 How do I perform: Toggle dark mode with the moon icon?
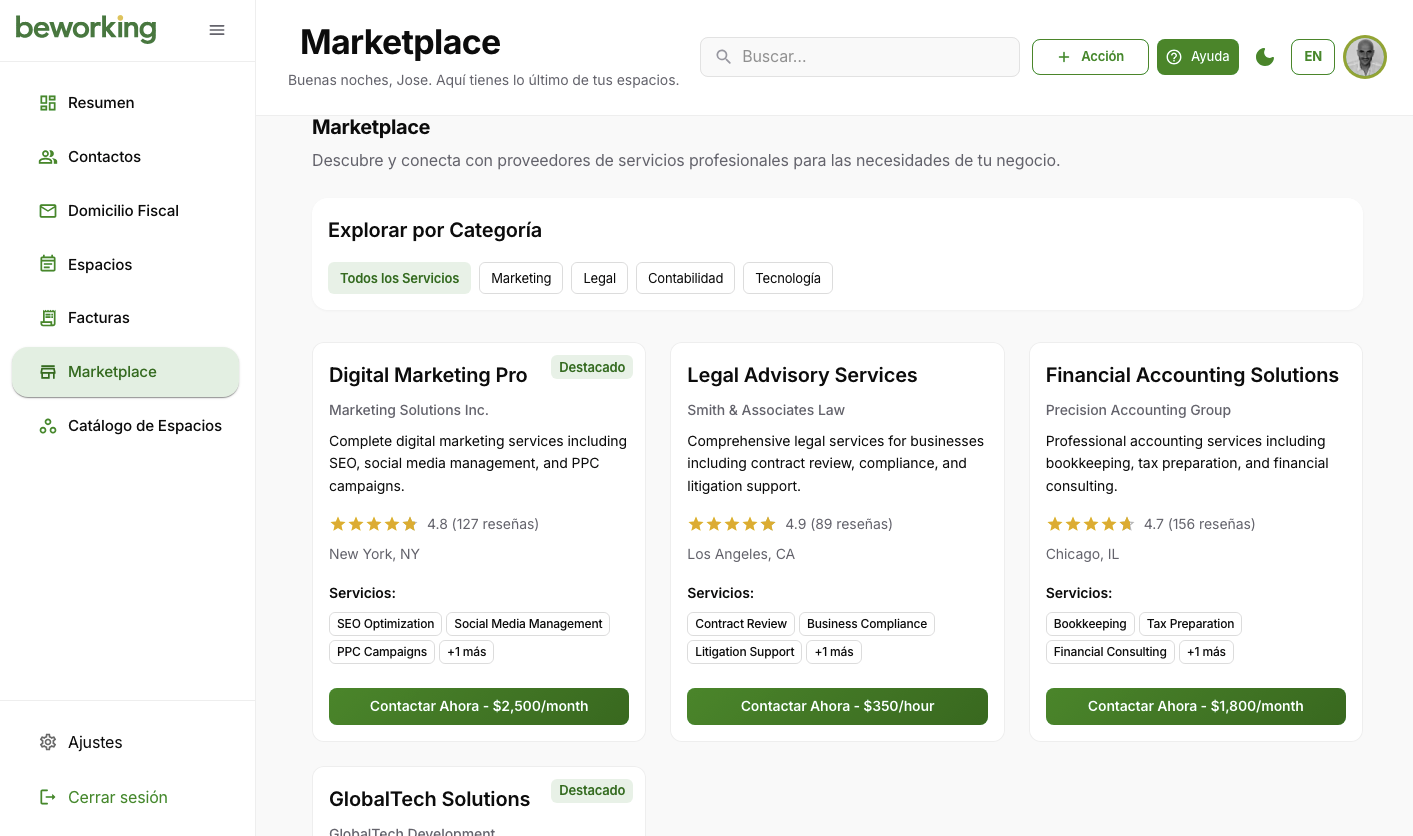pyautogui.click(x=1264, y=57)
